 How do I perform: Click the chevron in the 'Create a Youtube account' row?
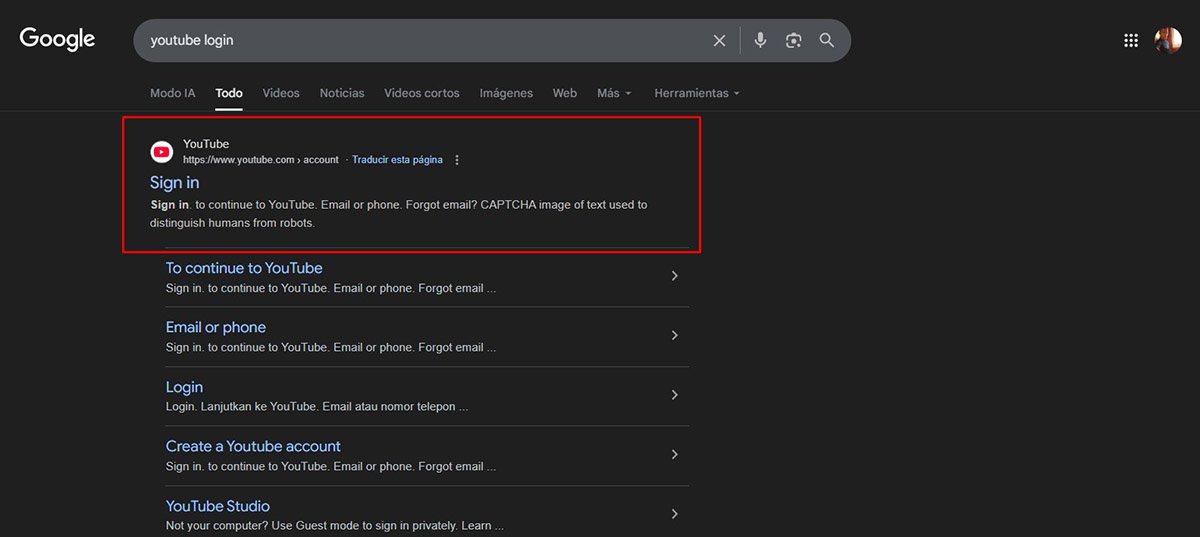675,454
